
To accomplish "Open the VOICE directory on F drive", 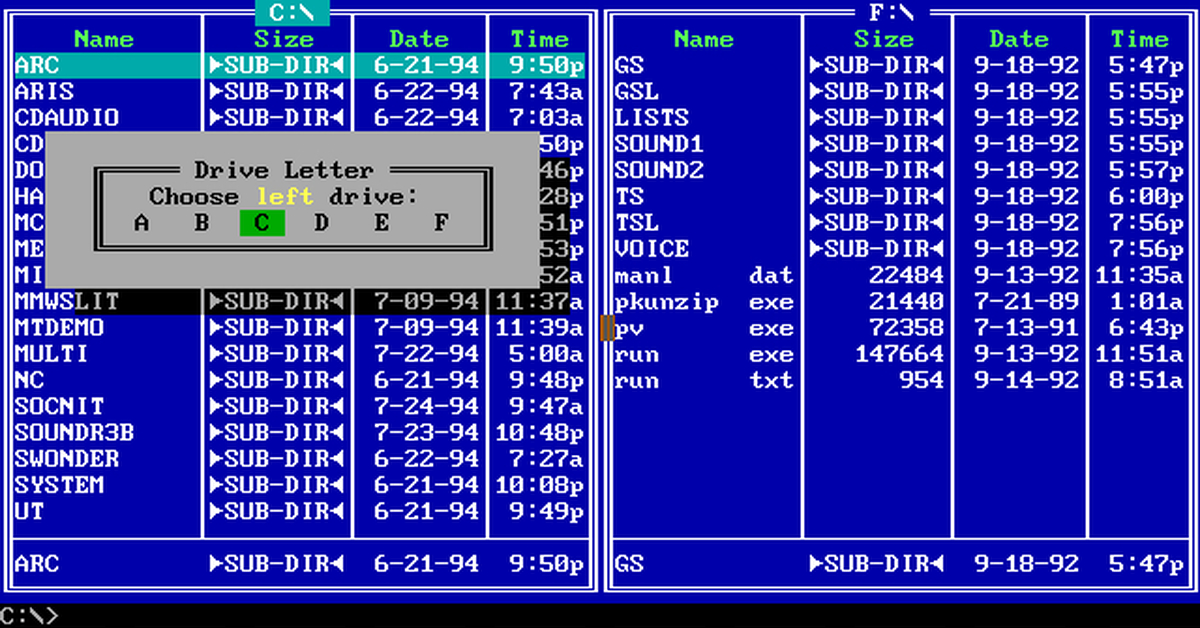I will click(651, 249).
